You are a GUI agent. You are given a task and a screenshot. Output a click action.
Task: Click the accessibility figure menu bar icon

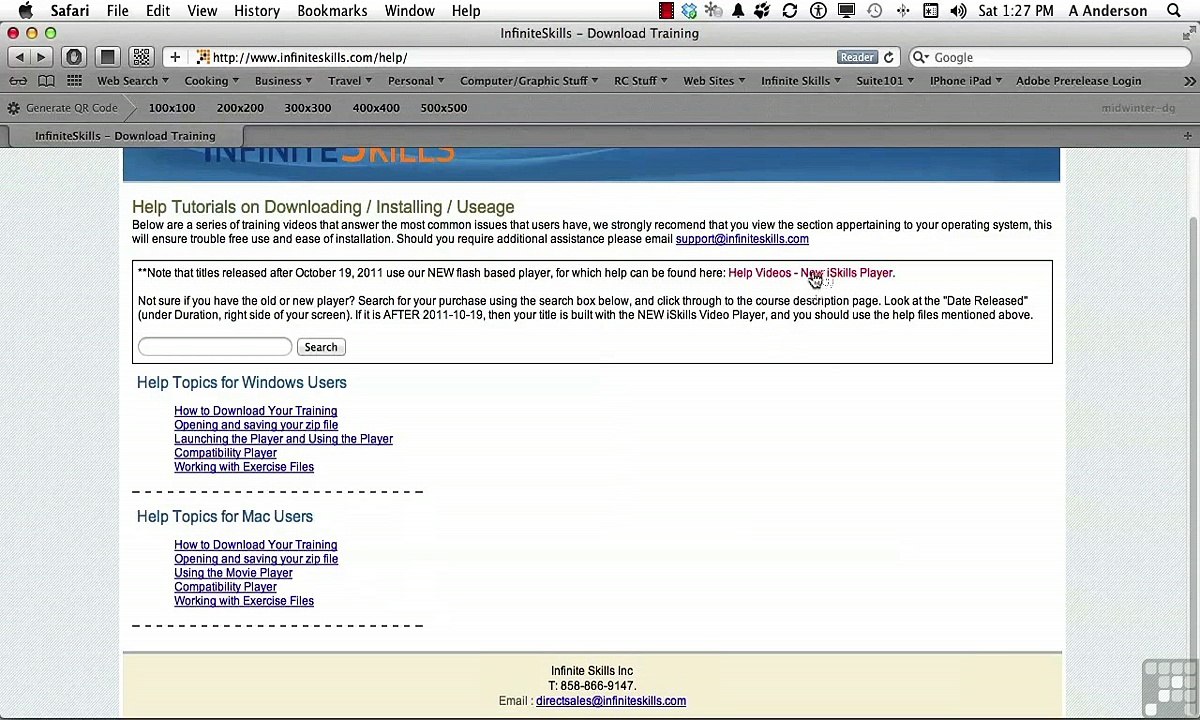(818, 11)
